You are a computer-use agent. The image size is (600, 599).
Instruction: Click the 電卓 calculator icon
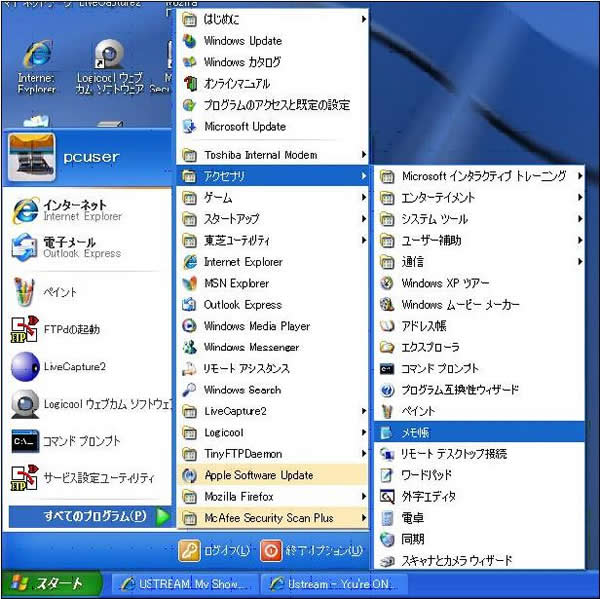387,518
